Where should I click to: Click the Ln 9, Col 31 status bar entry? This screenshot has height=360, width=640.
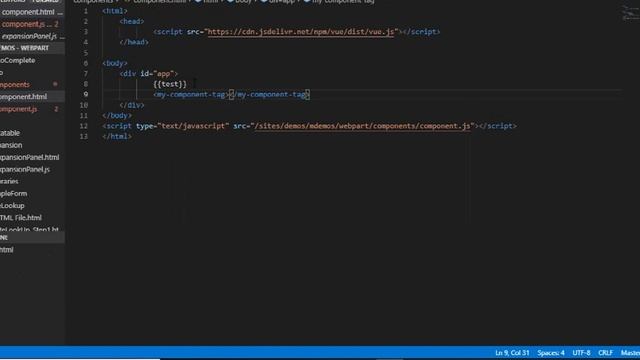coord(512,353)
